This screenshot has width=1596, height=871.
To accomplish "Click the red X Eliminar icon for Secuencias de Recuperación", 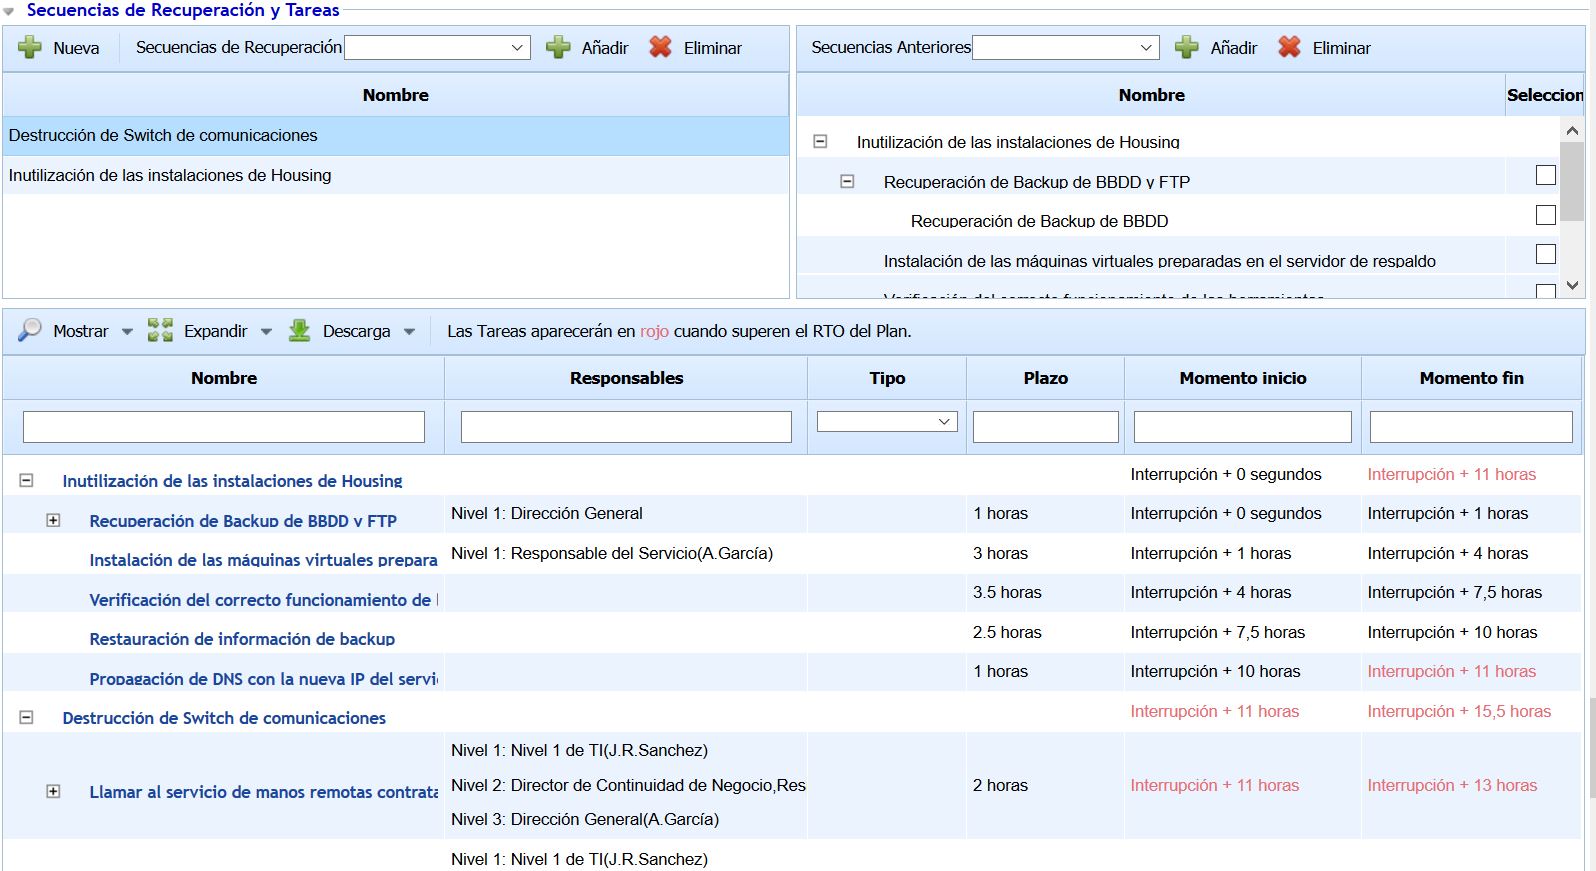I will [660, 47].
